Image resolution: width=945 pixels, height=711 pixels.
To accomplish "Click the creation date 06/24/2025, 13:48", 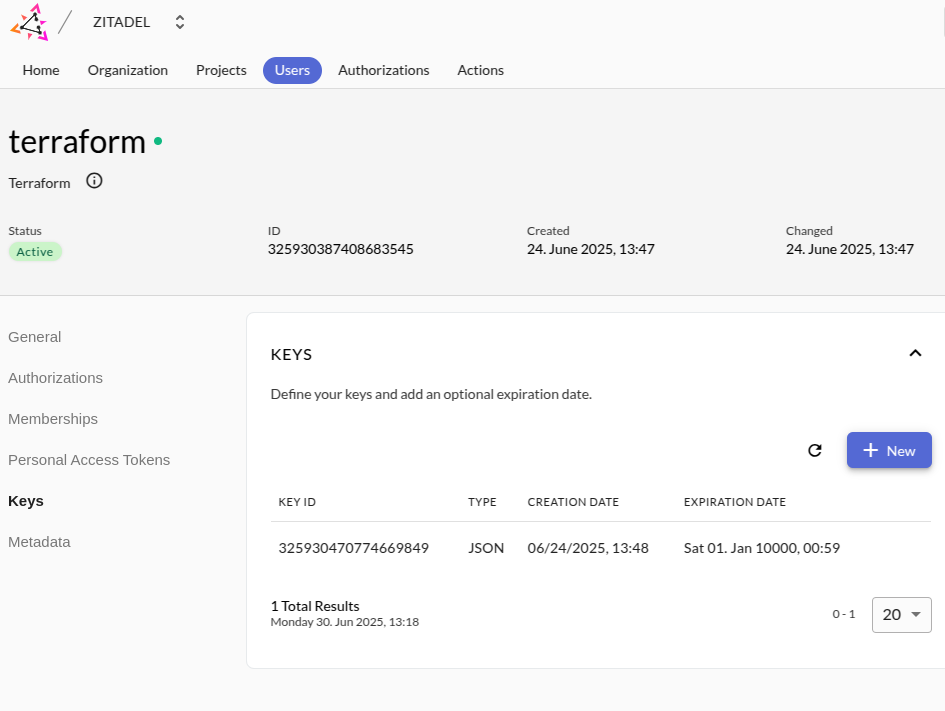I will coord(588,548).
